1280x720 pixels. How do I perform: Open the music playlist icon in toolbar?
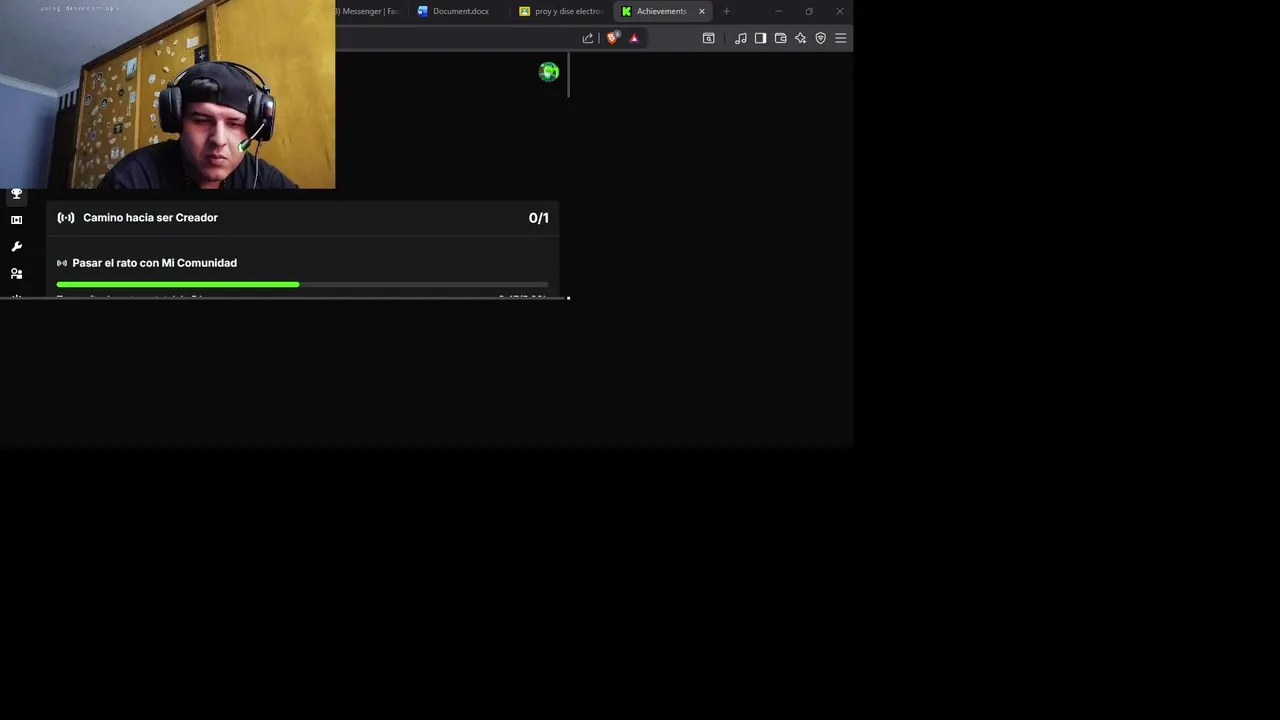pos(740,38)
